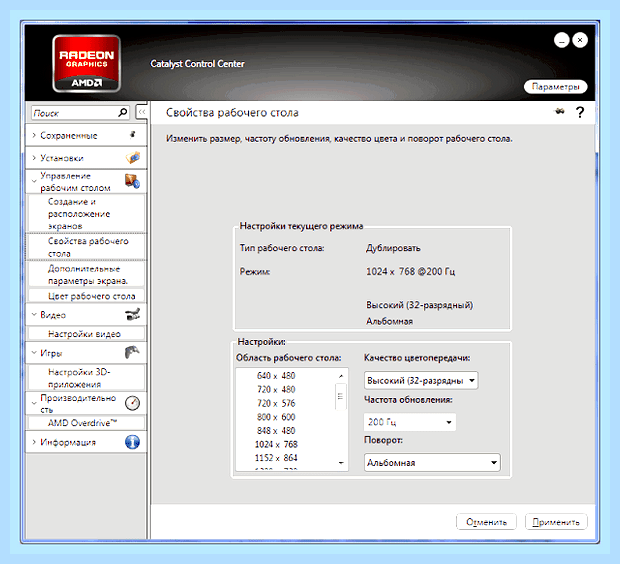Select Свойства рабочего стола in sidebar
The width and height of the screenshot is (620, 564).
pos(86,247)
